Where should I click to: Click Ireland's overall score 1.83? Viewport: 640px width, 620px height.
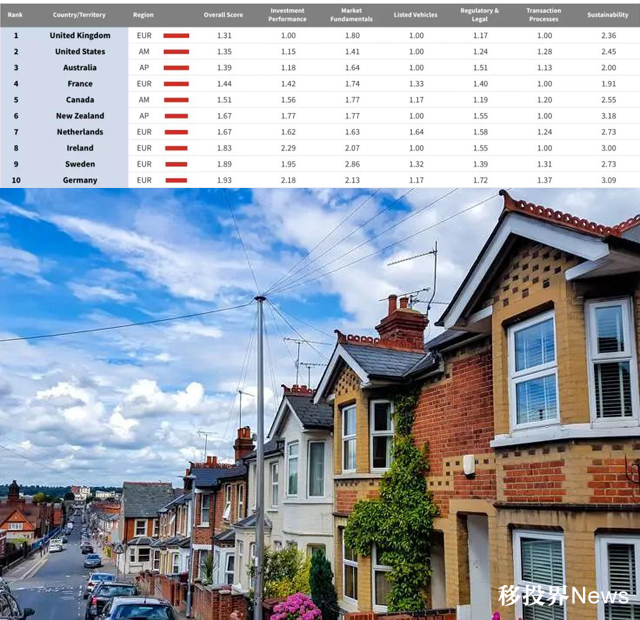point(224,148)
